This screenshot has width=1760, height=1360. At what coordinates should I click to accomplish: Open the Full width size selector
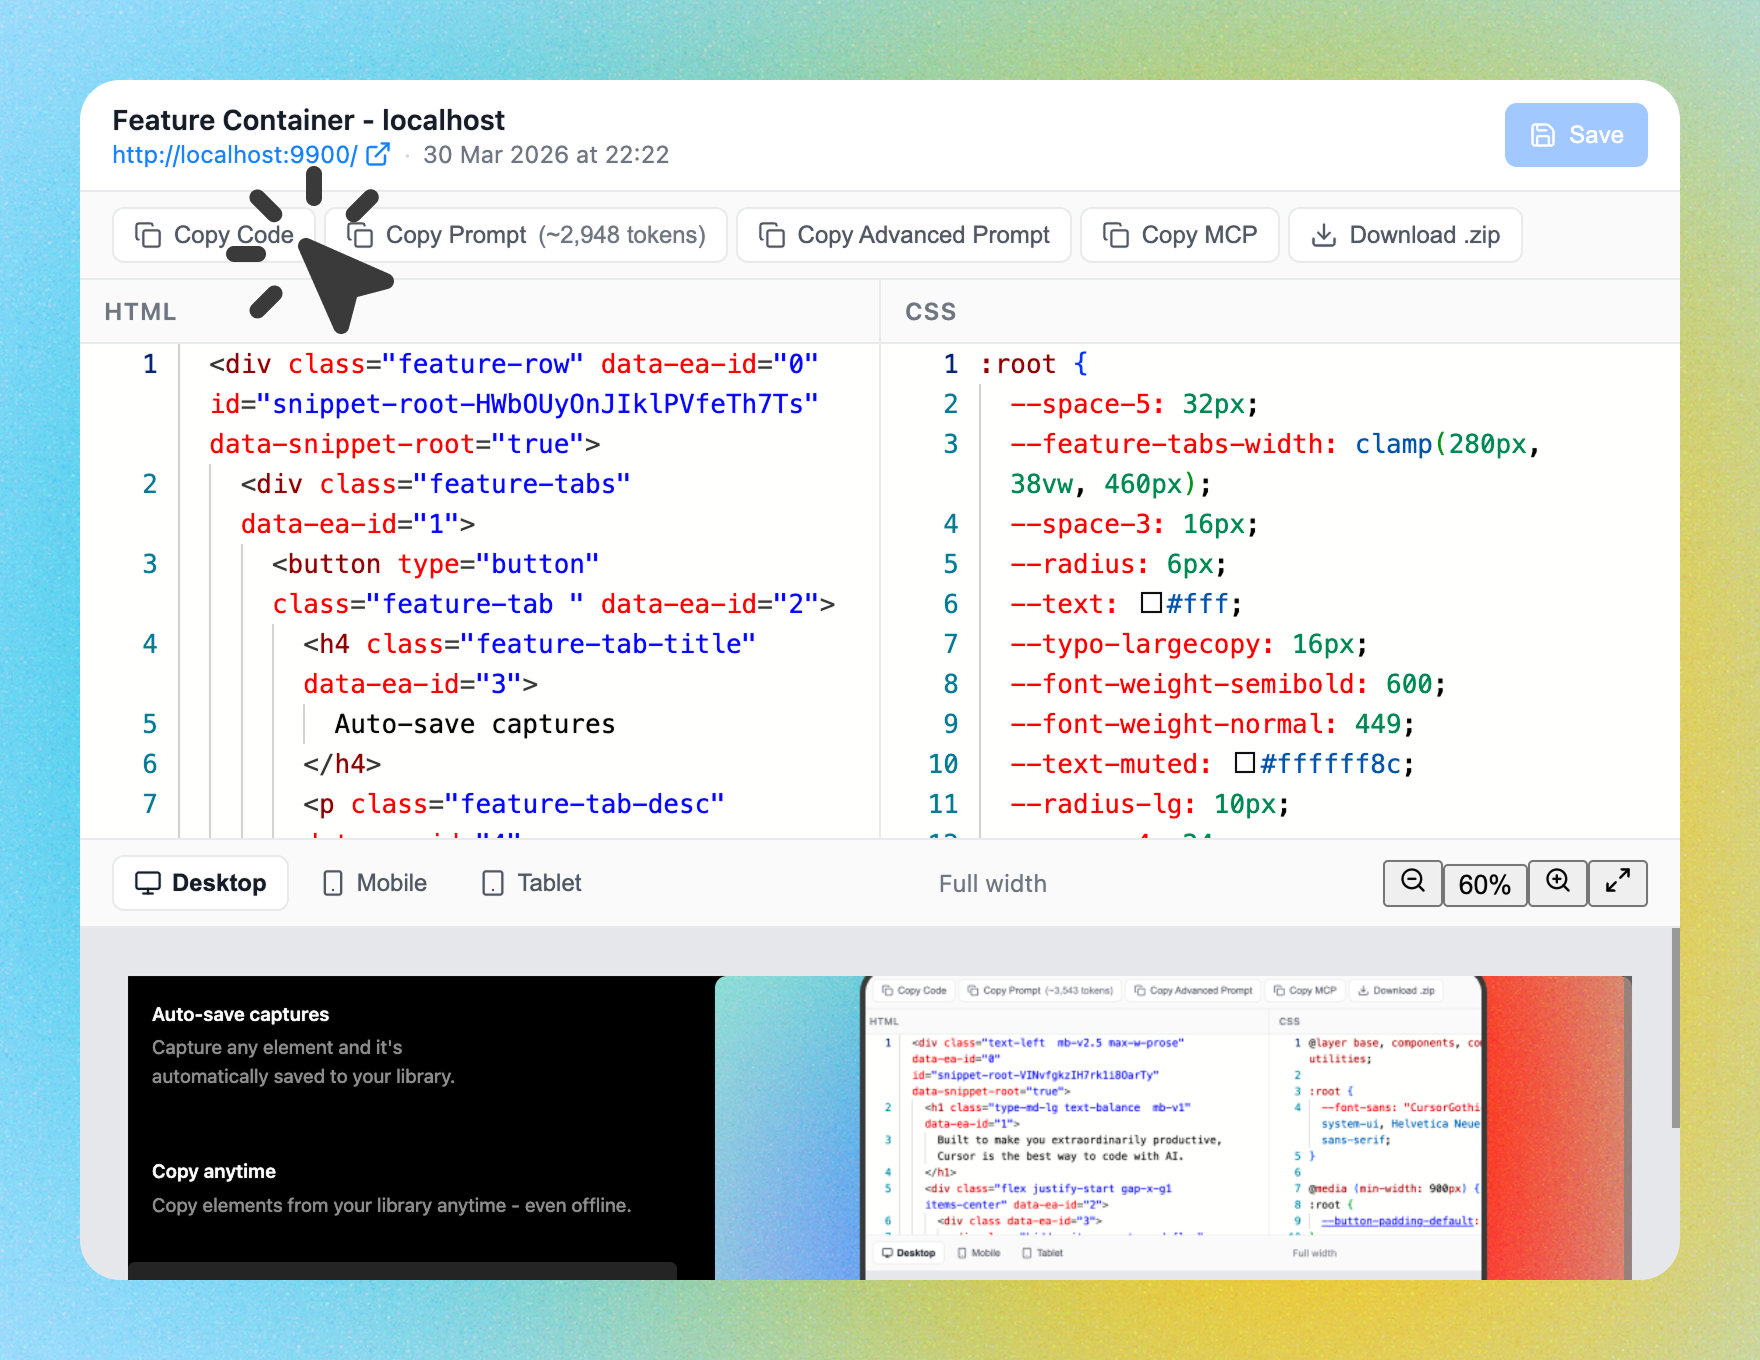coord(991,883)
